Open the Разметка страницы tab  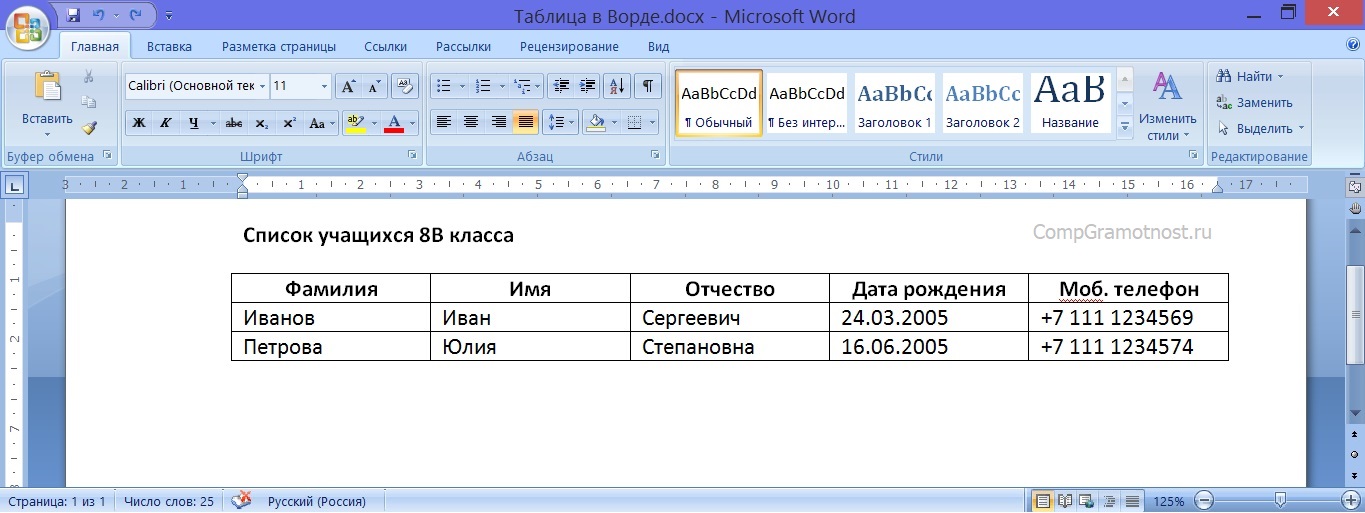point(278,47)
